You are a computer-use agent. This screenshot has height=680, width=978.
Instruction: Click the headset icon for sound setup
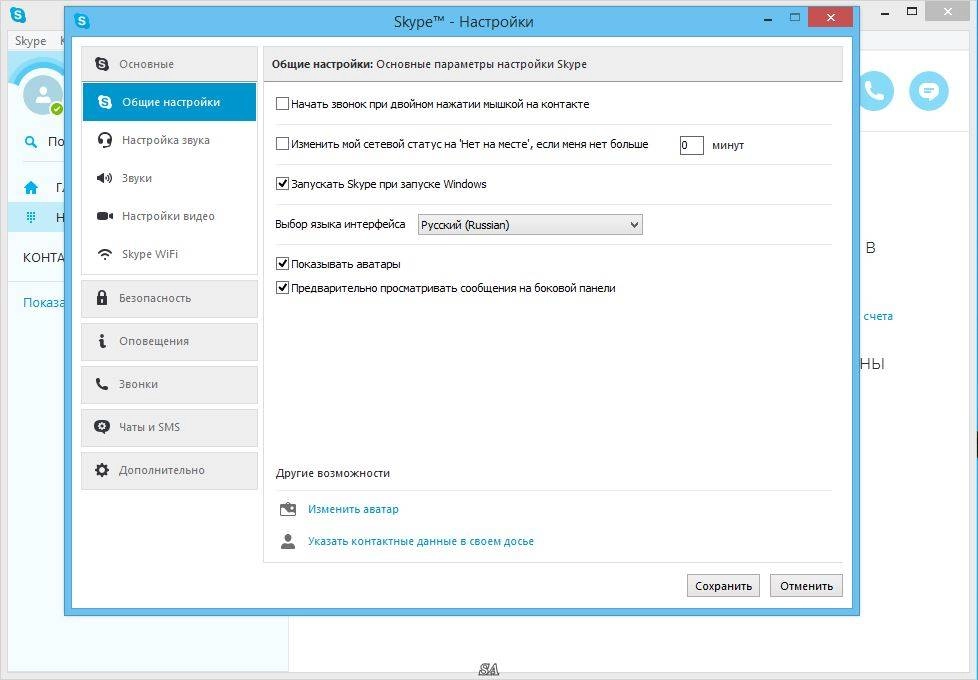105,140
